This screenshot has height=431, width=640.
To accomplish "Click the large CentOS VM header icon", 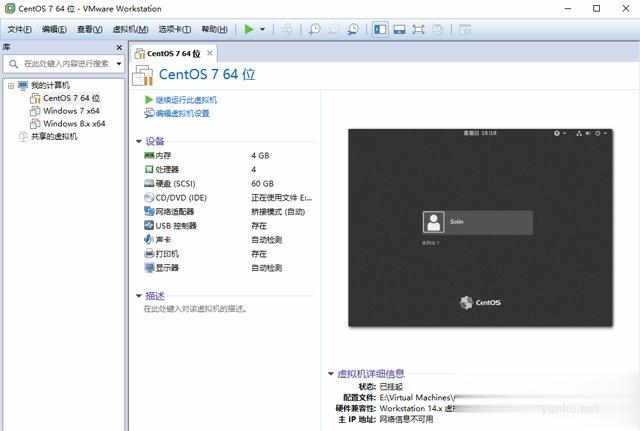I will point(143,76).
